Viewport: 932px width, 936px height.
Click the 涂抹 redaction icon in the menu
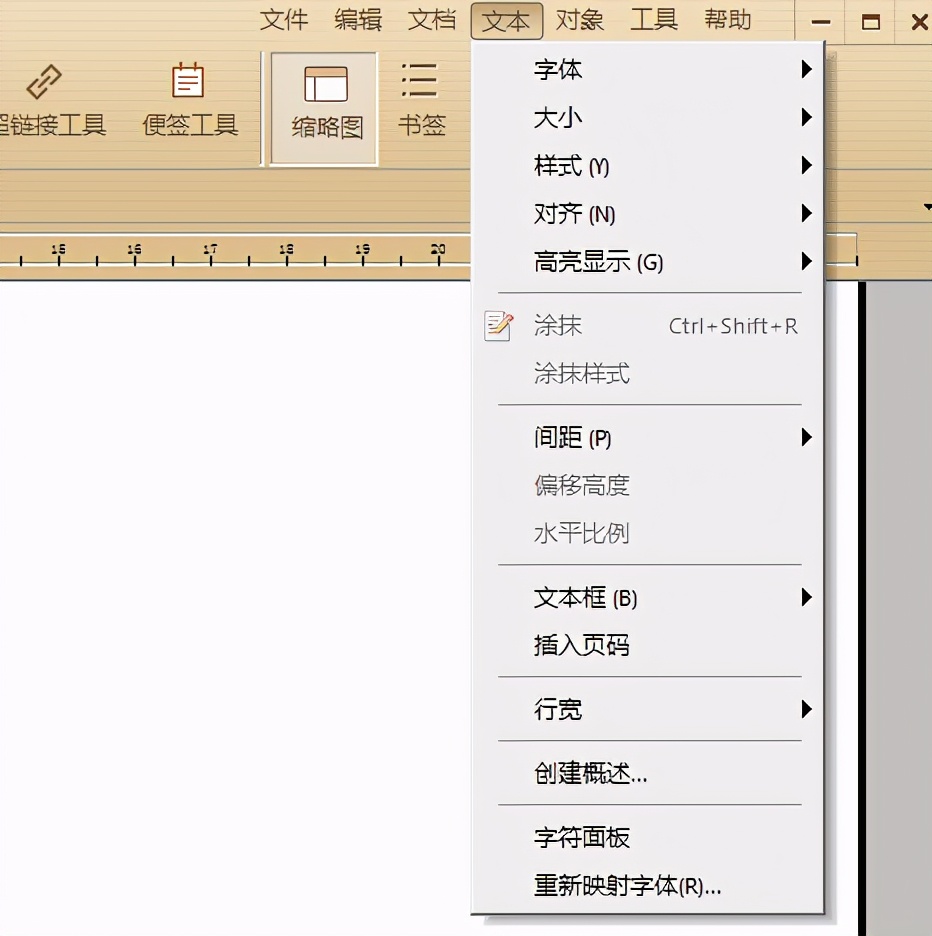[497, 325]
